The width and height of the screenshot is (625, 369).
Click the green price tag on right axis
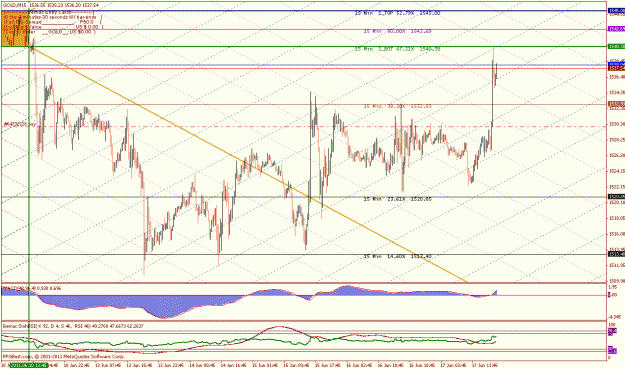(x=616, y=47)
